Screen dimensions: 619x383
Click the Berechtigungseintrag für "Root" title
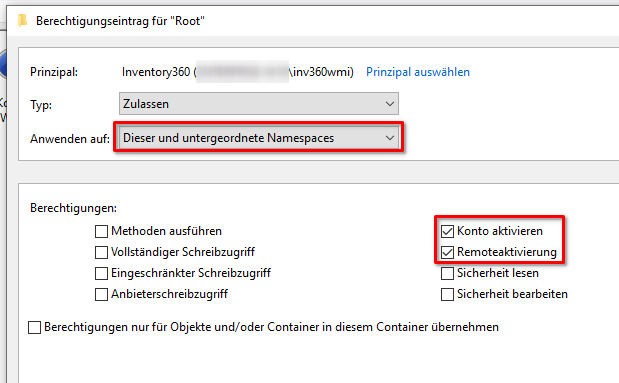pos(120,21)
